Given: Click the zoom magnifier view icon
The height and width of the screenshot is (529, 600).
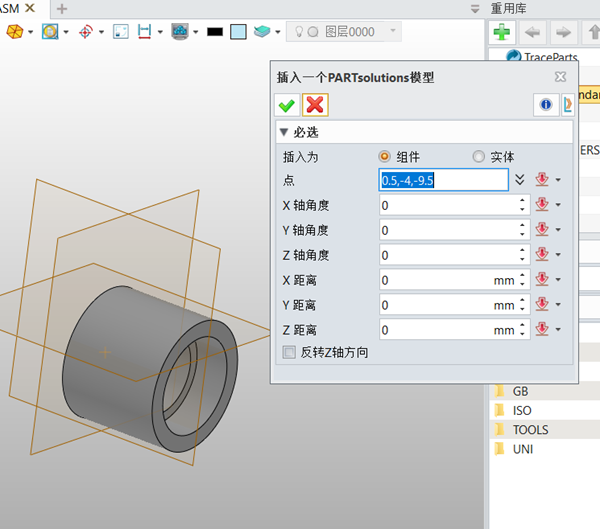Looking at the screenshot, I should [50, 31].
